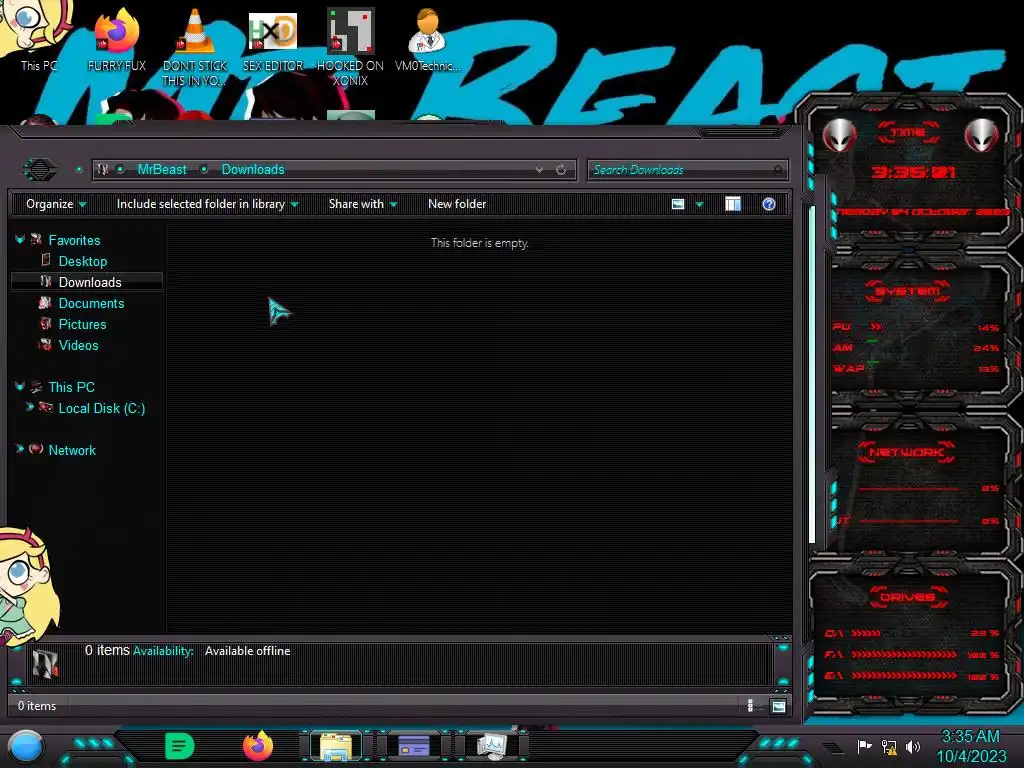Click the File Explorer taskbar button
Screen dimensions: 1024x768
[x=336, y=746]
